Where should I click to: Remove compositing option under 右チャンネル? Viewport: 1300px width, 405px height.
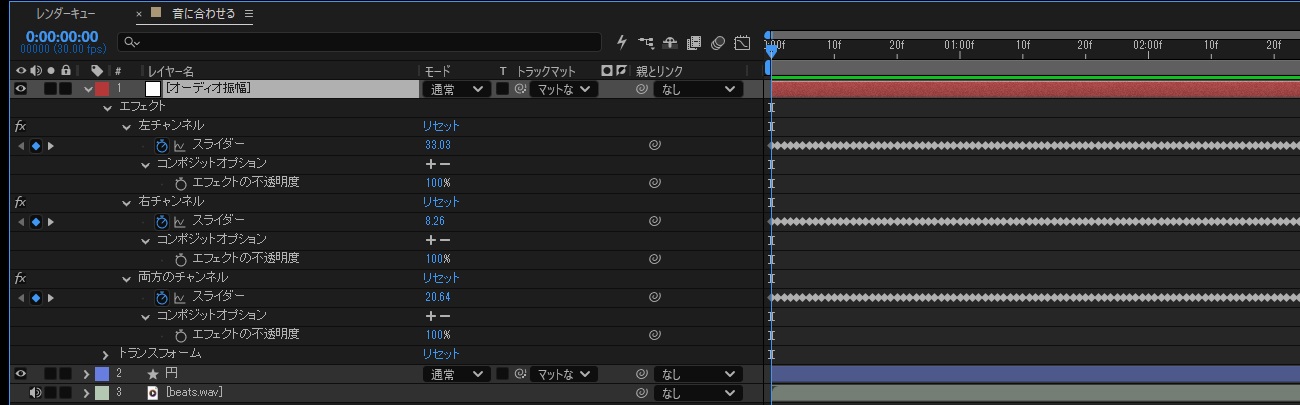coord(444,240)
